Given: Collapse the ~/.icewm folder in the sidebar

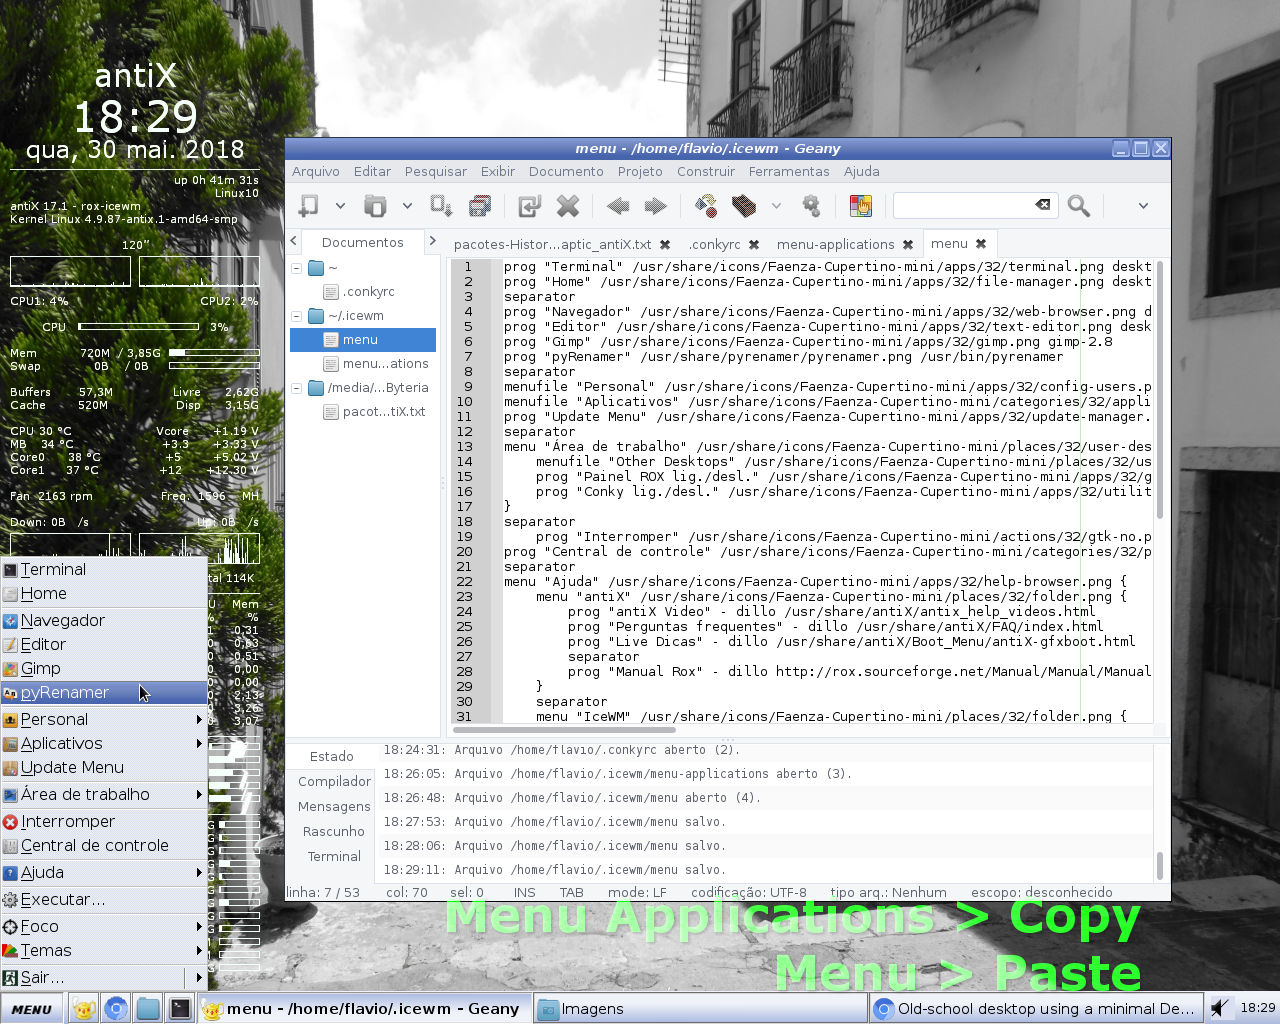Looking at the screenshot, I should [295, 315].
